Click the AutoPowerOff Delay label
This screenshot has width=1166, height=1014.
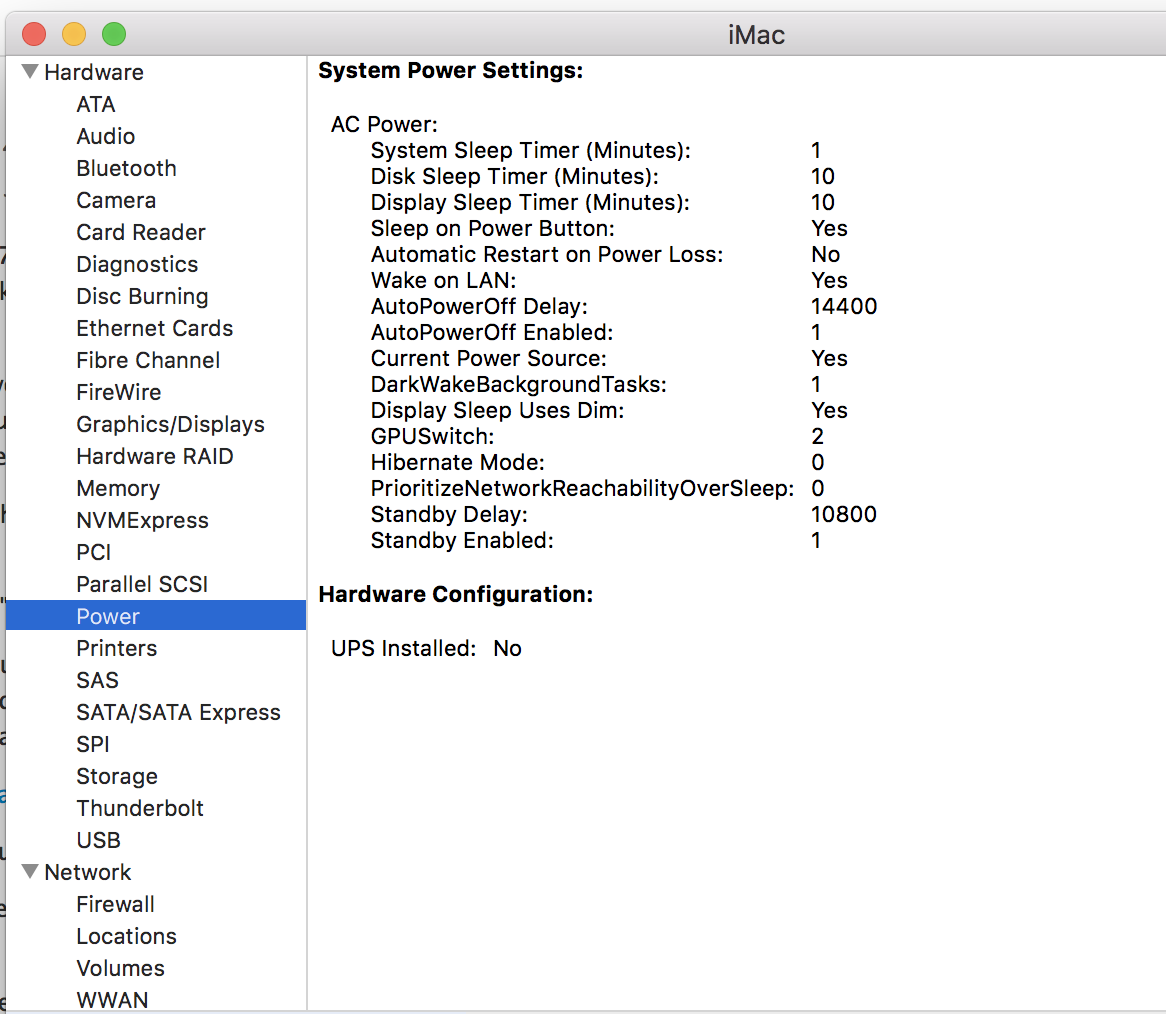click(480, 306)
